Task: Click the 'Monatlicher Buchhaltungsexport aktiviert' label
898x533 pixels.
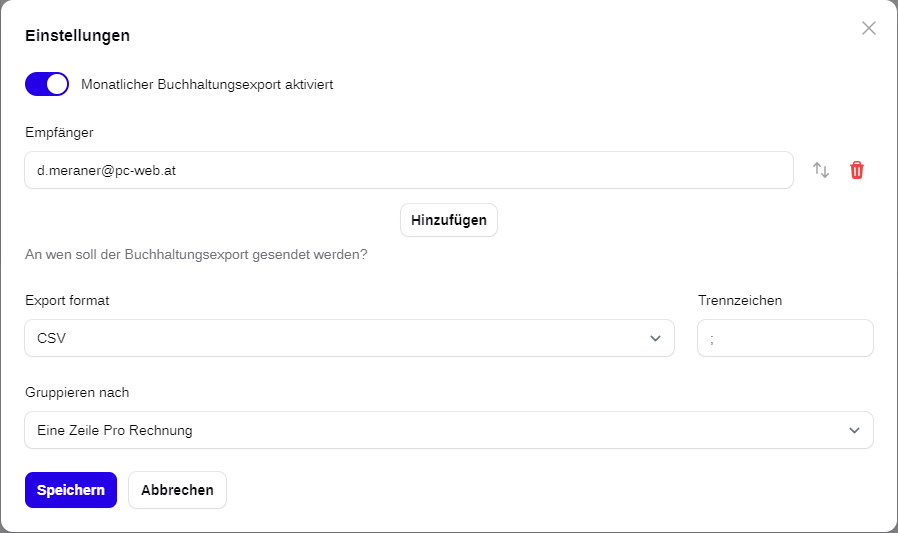Action: 207,85
